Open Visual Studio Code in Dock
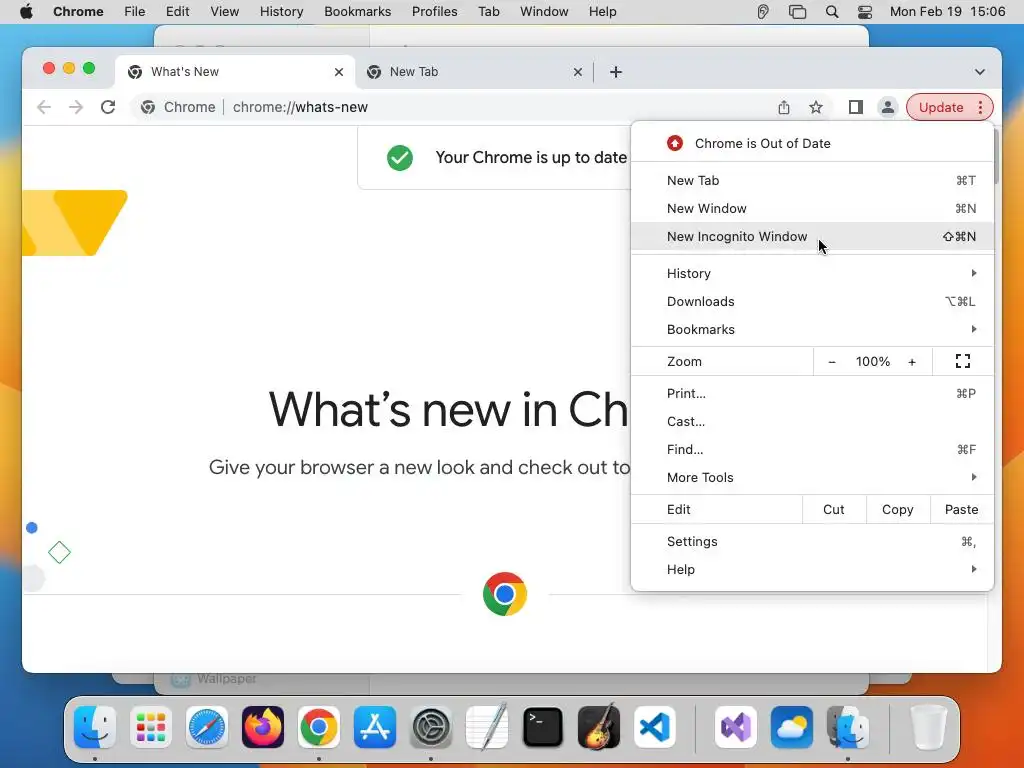Viewport: 1024px width, 768px height. tap(655, 727)
